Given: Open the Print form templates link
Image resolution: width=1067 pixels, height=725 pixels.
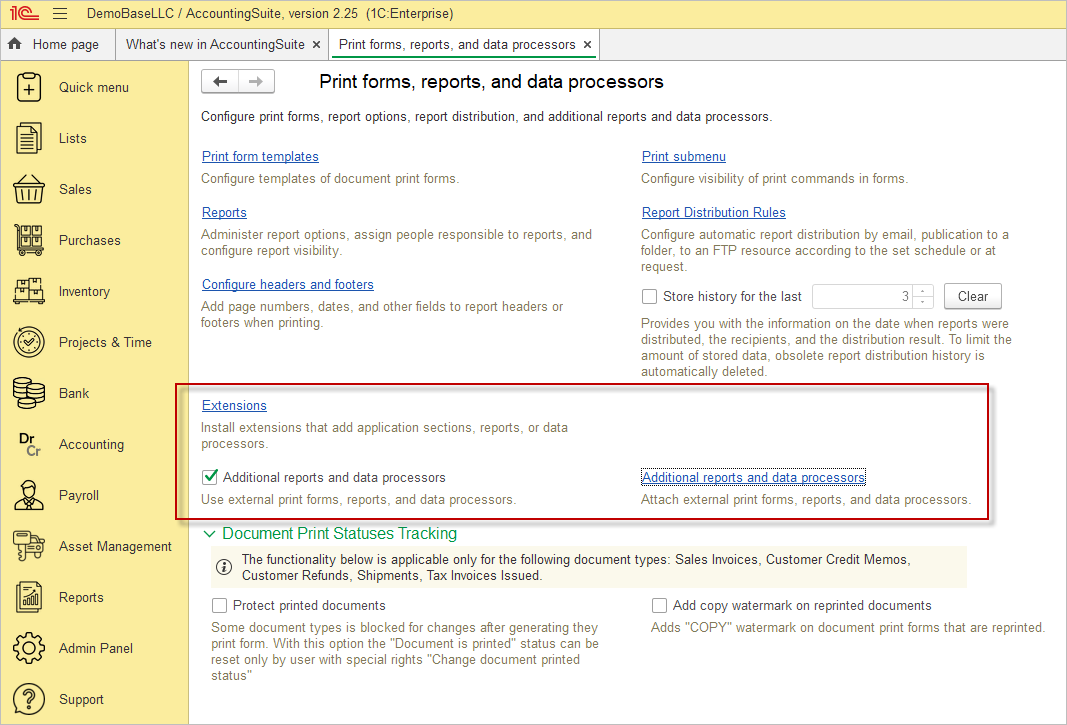Looking at the screenshot, I should (260, 157).
